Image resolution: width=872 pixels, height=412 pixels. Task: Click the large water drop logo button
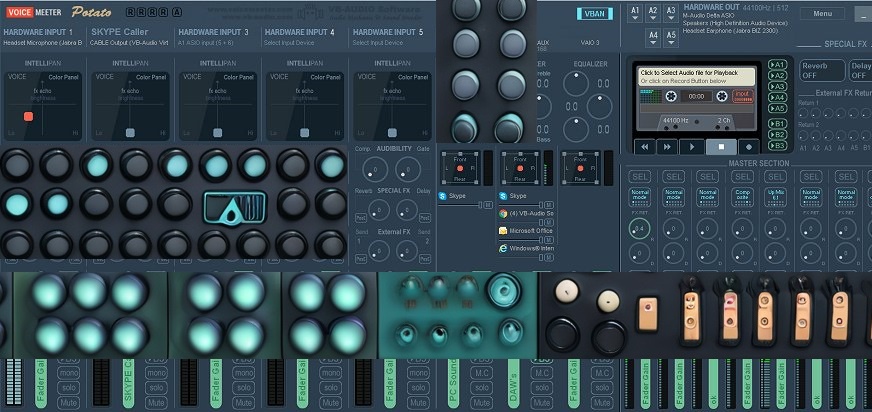coord(235,207)
